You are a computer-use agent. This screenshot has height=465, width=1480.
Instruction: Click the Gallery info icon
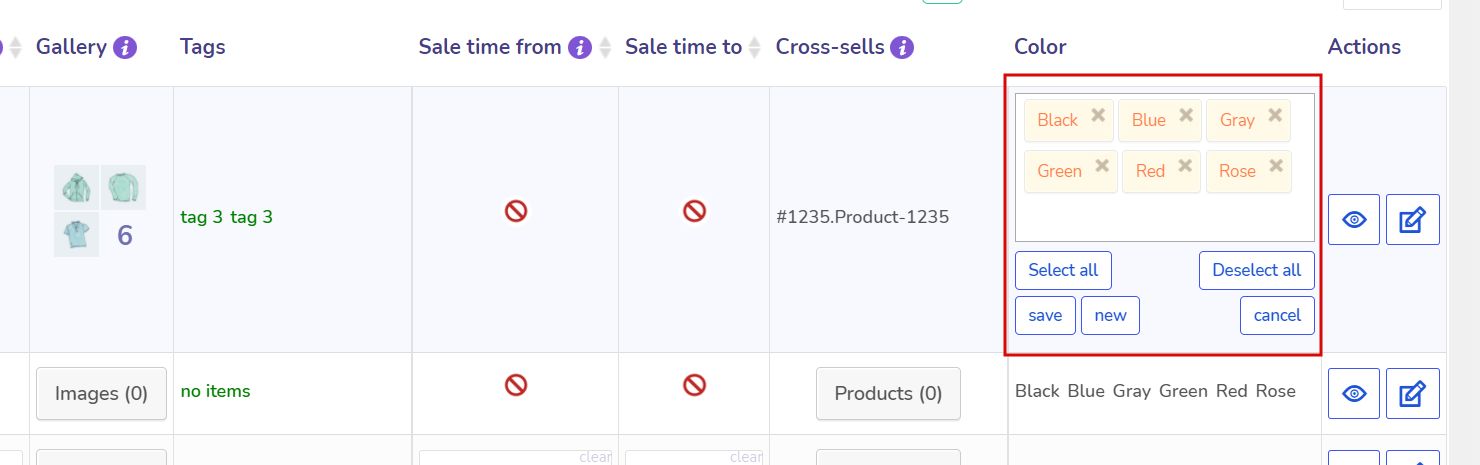click(125, 47)
